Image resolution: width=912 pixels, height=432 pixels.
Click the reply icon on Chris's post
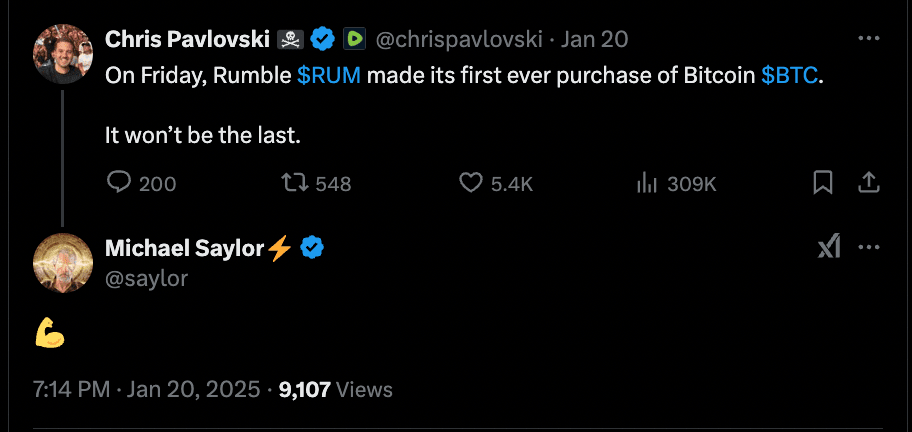pos(119,183)
